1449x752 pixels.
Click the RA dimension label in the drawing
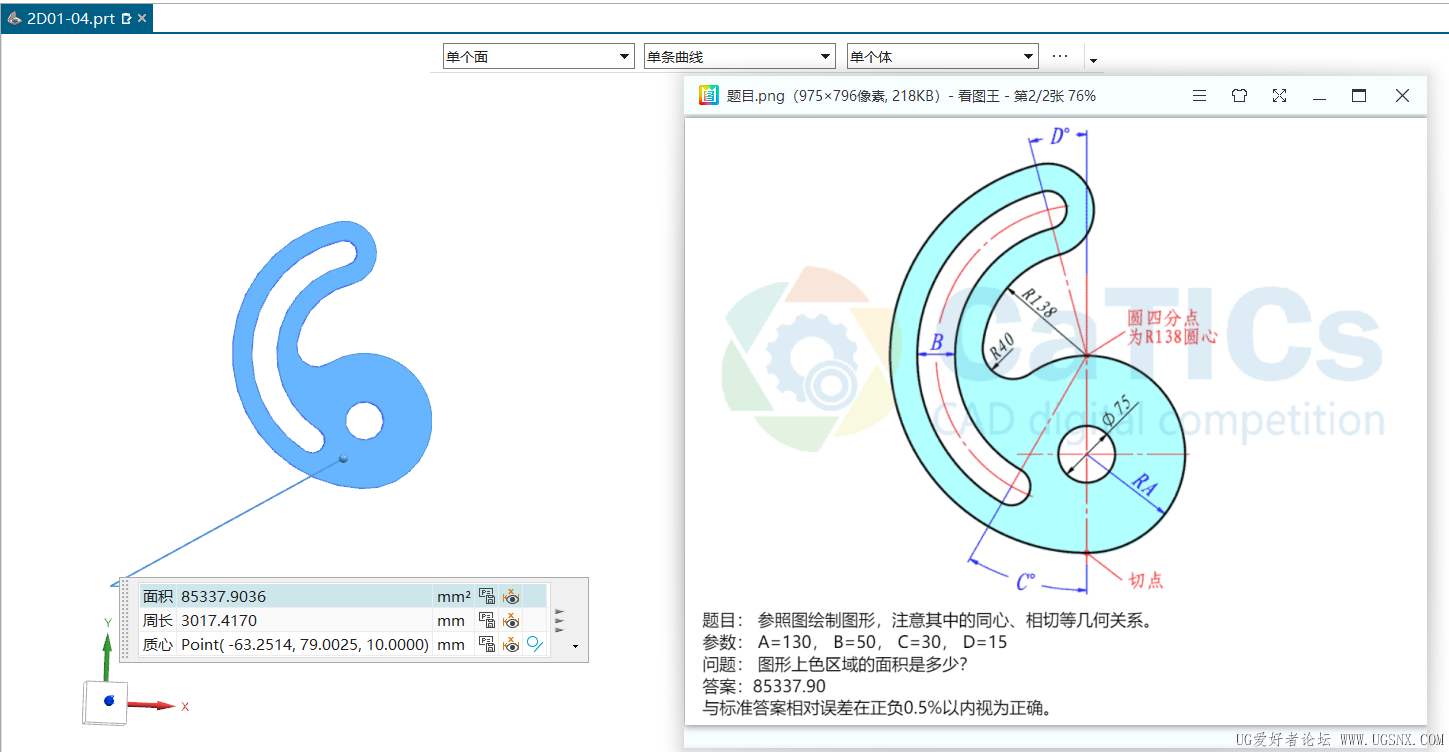pyautogui.click(x=1145, y=486)
